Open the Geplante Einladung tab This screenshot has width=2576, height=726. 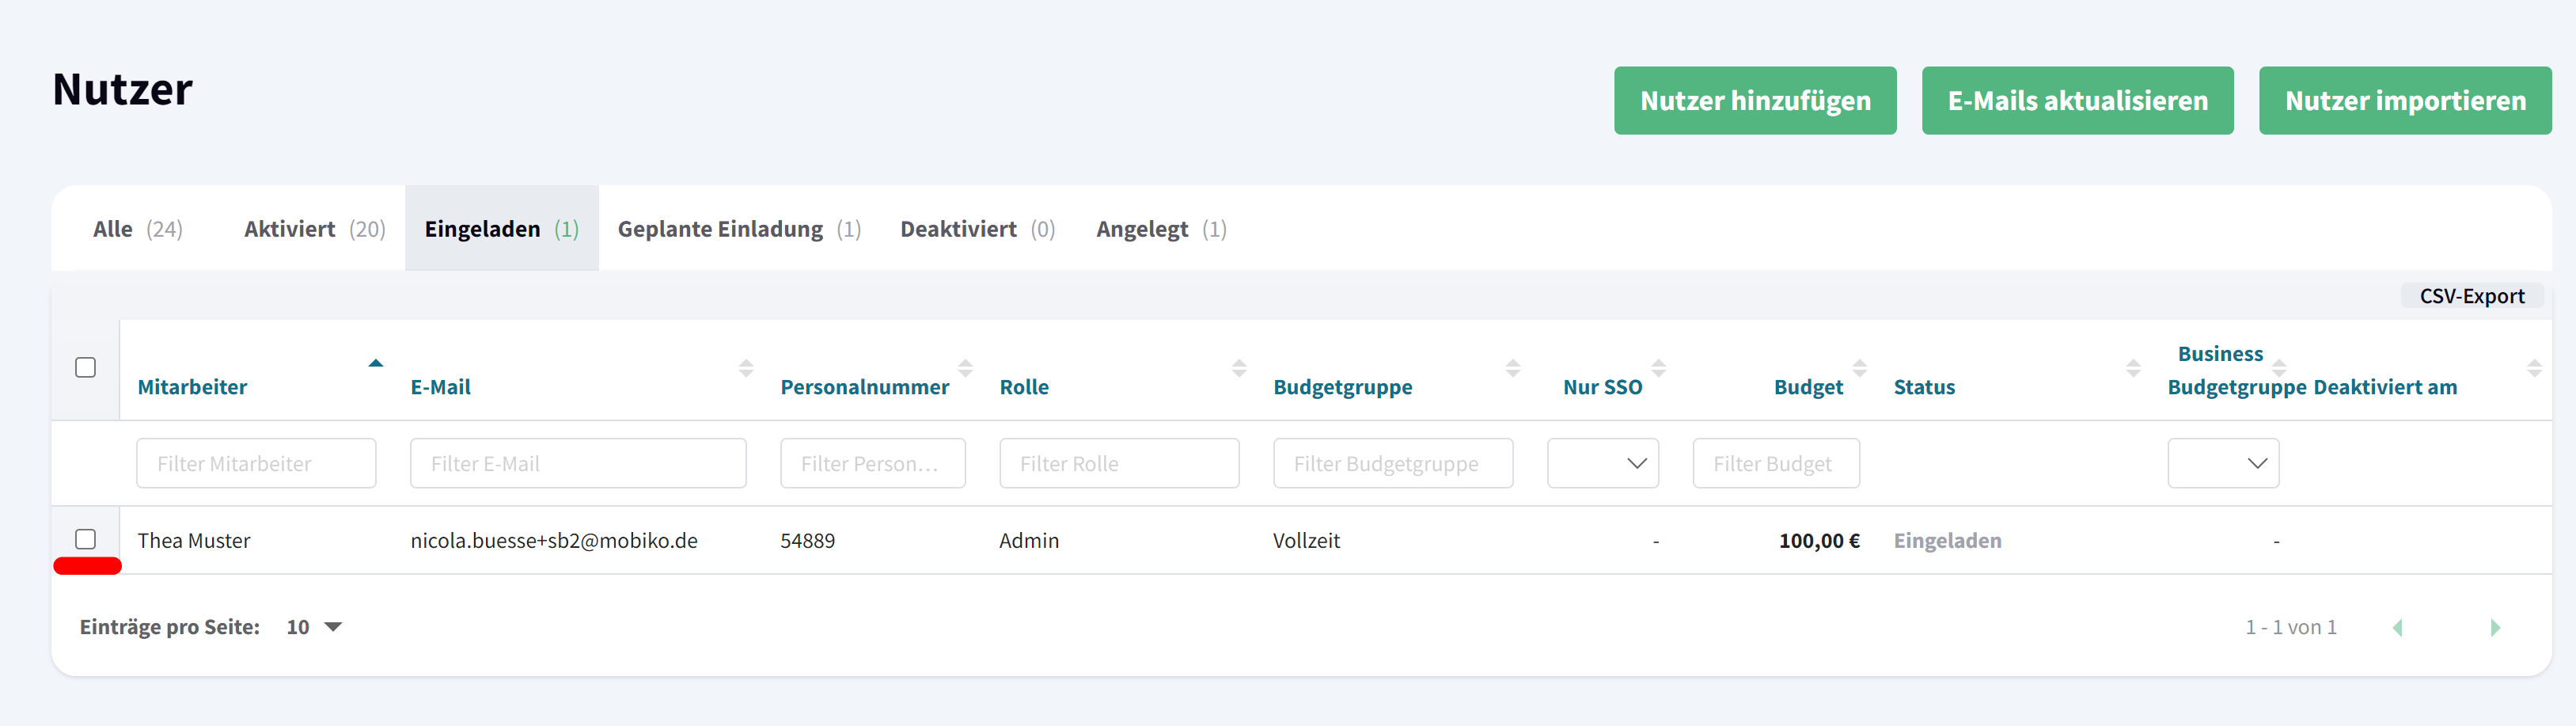click(738, 229)
